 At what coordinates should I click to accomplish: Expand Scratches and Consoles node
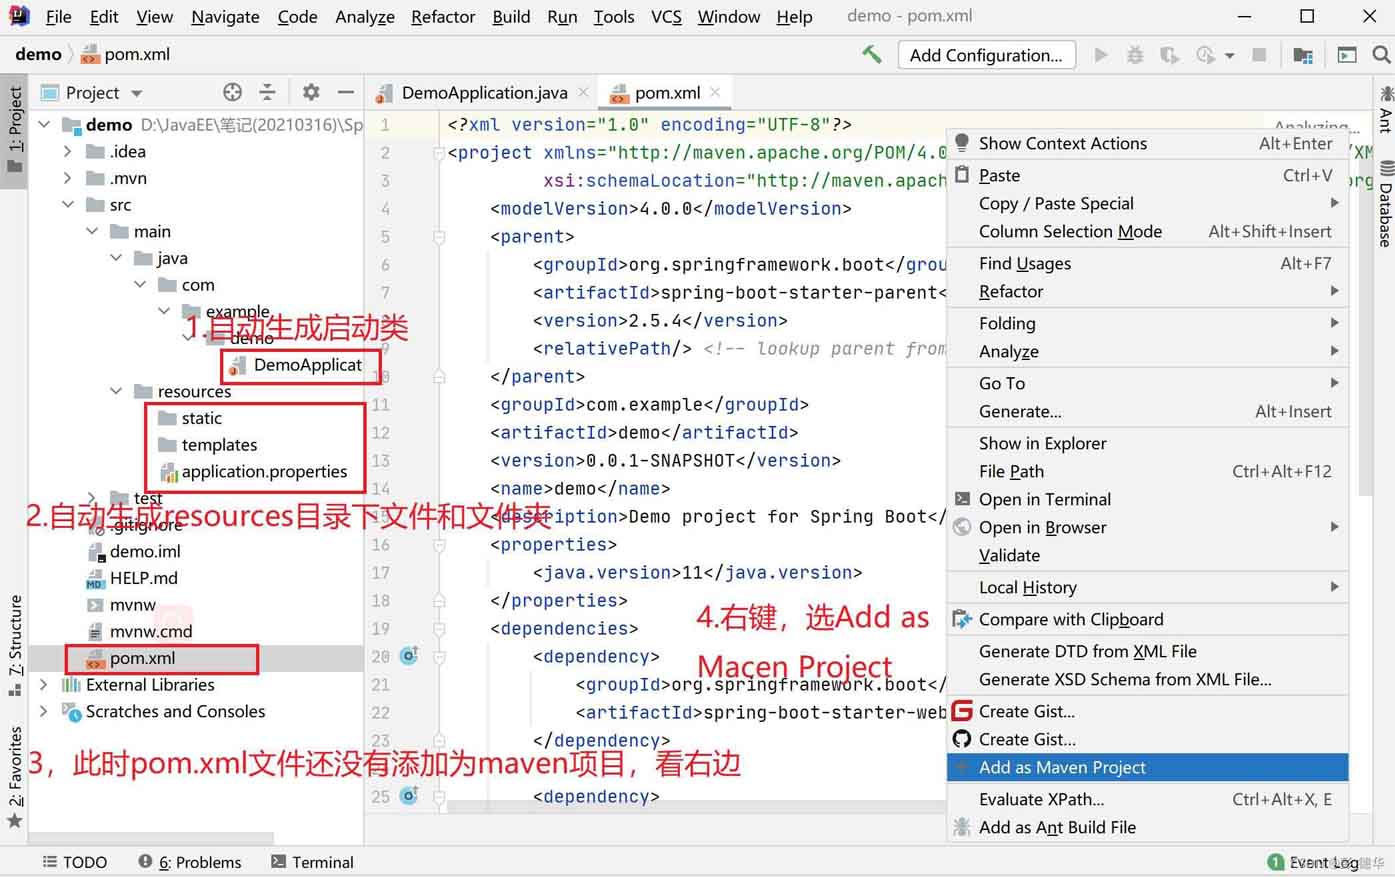(x=44, y=711)
